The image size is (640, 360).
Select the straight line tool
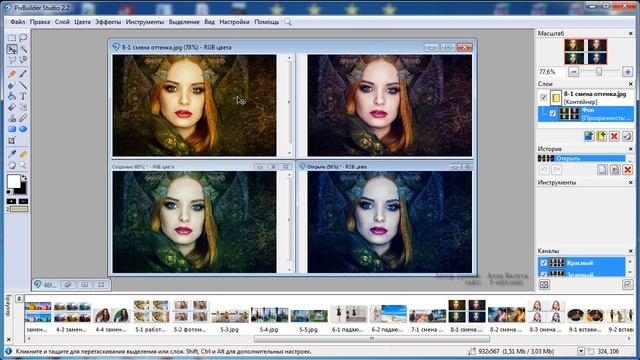[23, 85]
